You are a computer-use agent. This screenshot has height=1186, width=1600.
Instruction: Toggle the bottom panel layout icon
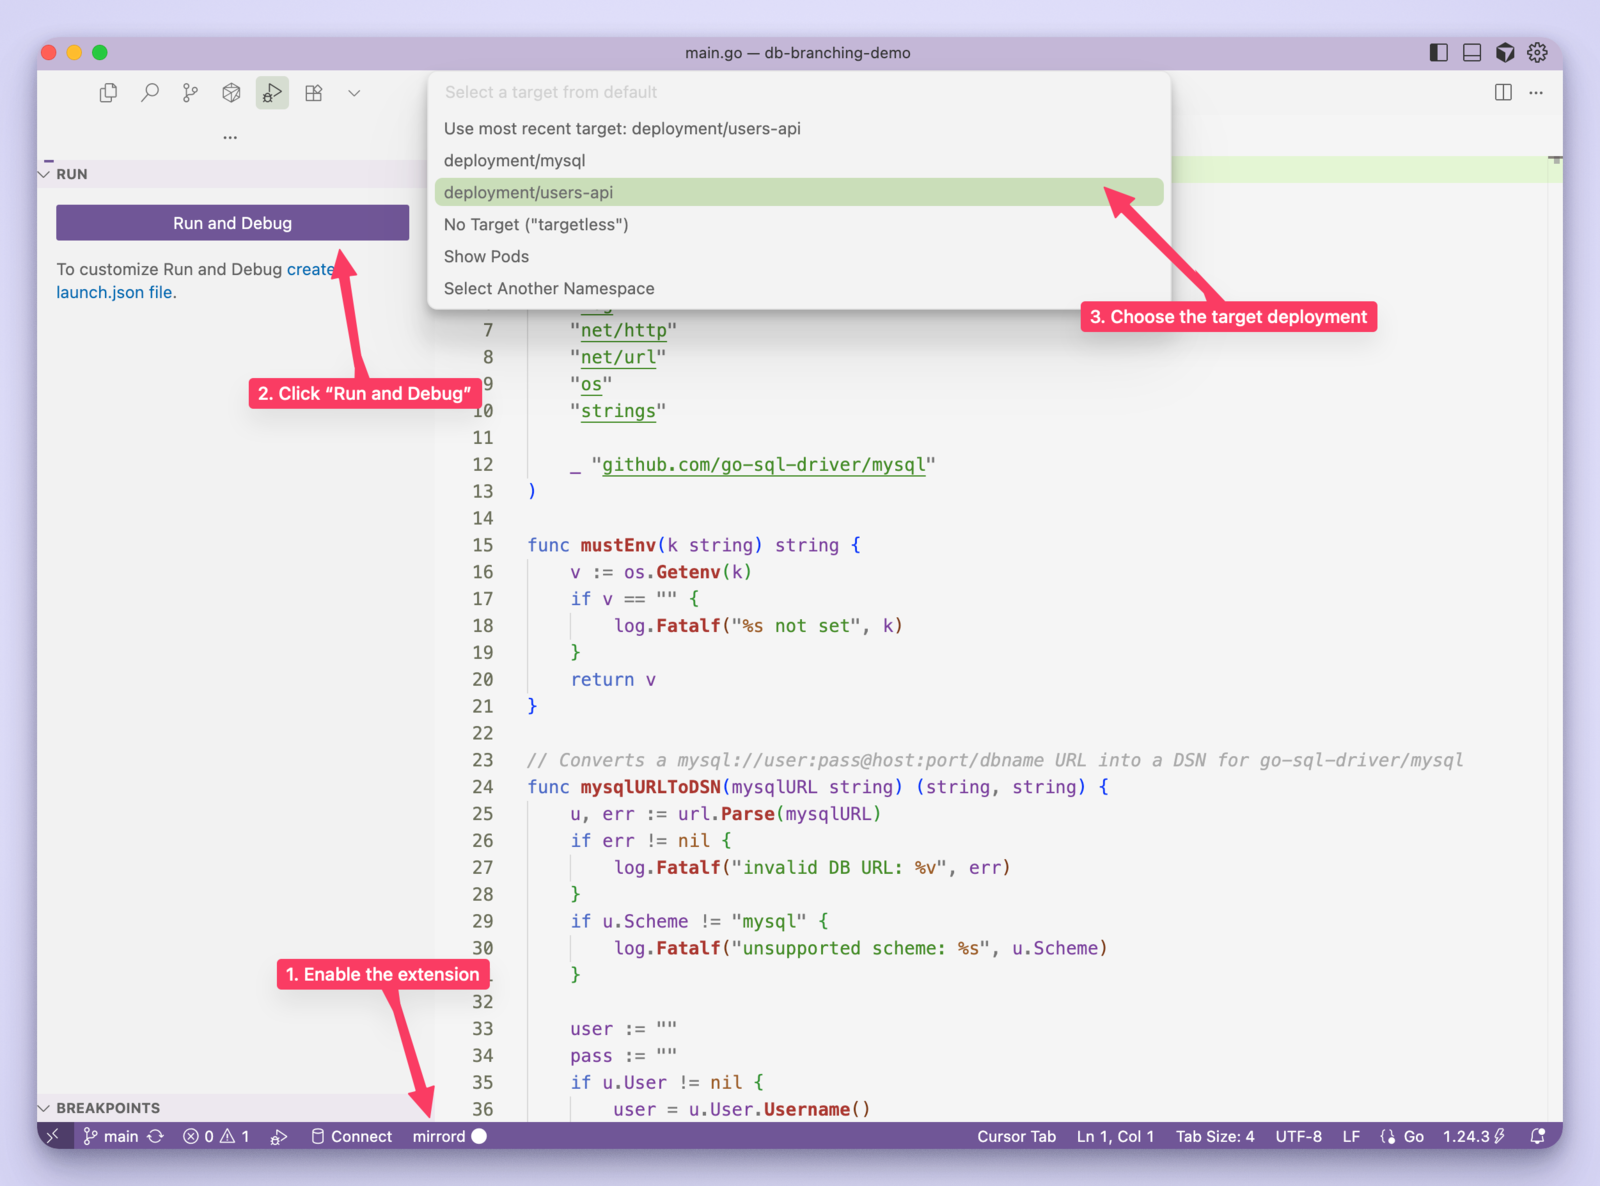1472,52
